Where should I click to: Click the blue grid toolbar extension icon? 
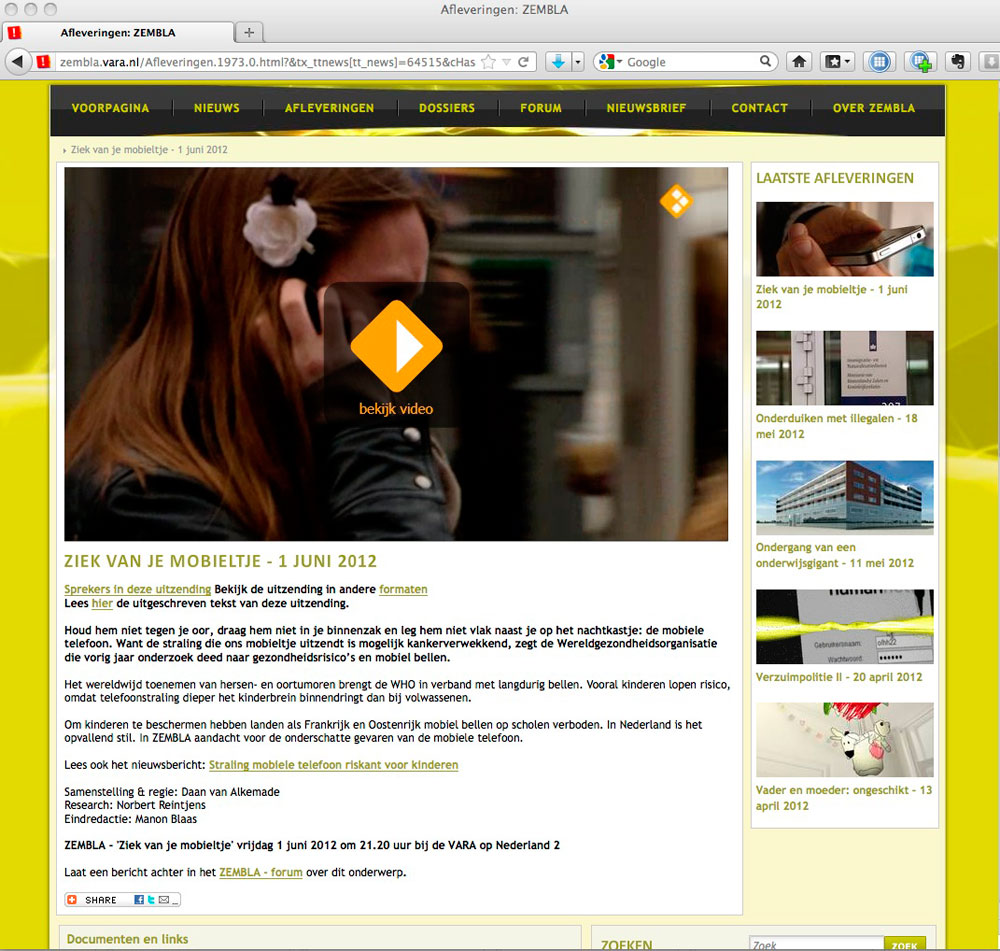(x=879, y=62)
